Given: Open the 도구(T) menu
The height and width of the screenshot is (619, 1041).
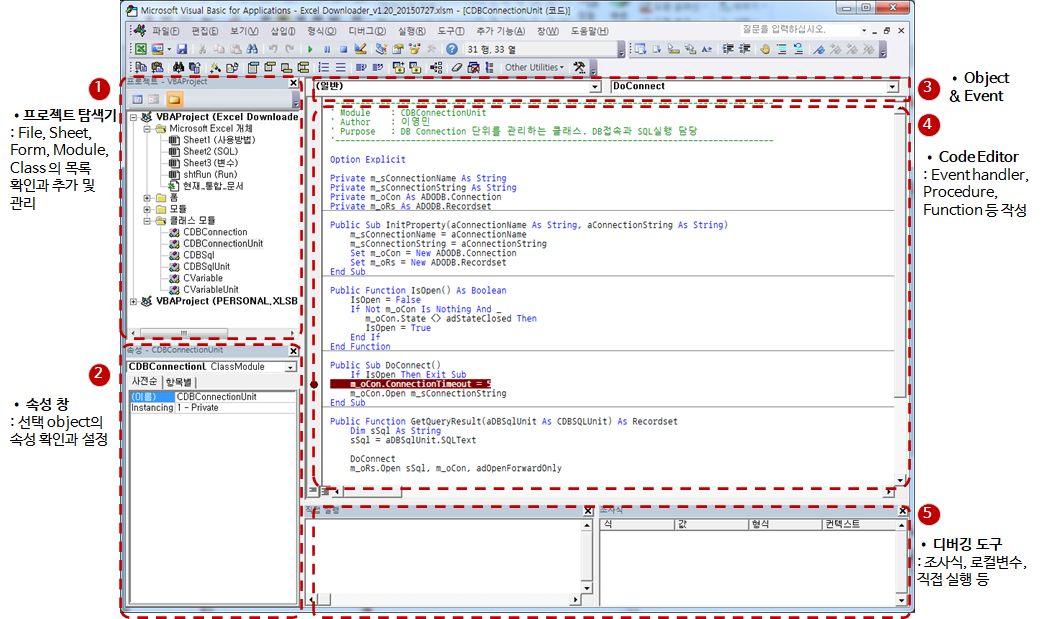Looking at the screenshot, I should (x=451, y=31).
